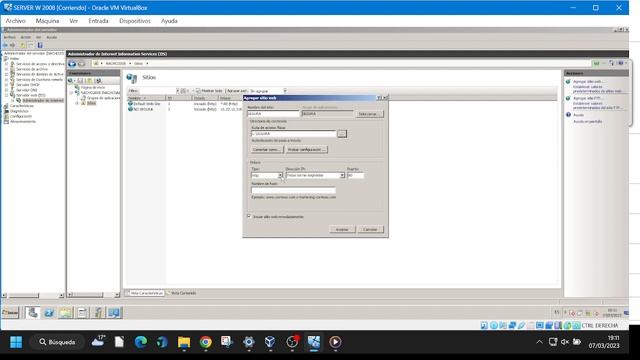Click Agregar sitio web action link
The height and width of the screenshot is (360, 640).
pos(588,82)
